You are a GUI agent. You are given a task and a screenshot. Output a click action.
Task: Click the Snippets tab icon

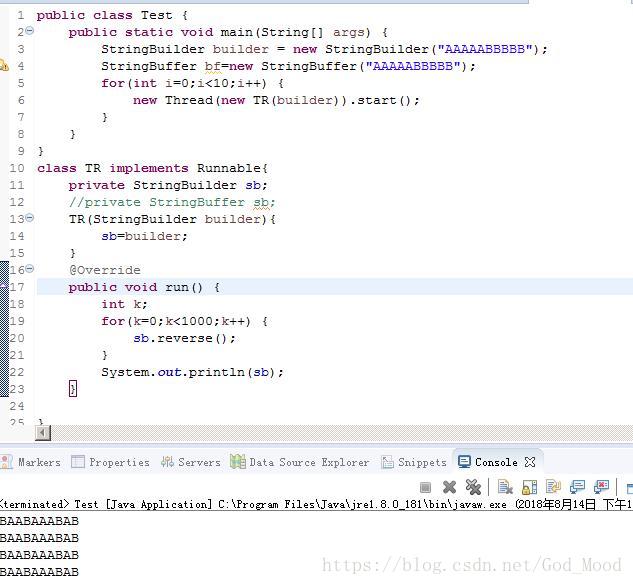[388, 462]
